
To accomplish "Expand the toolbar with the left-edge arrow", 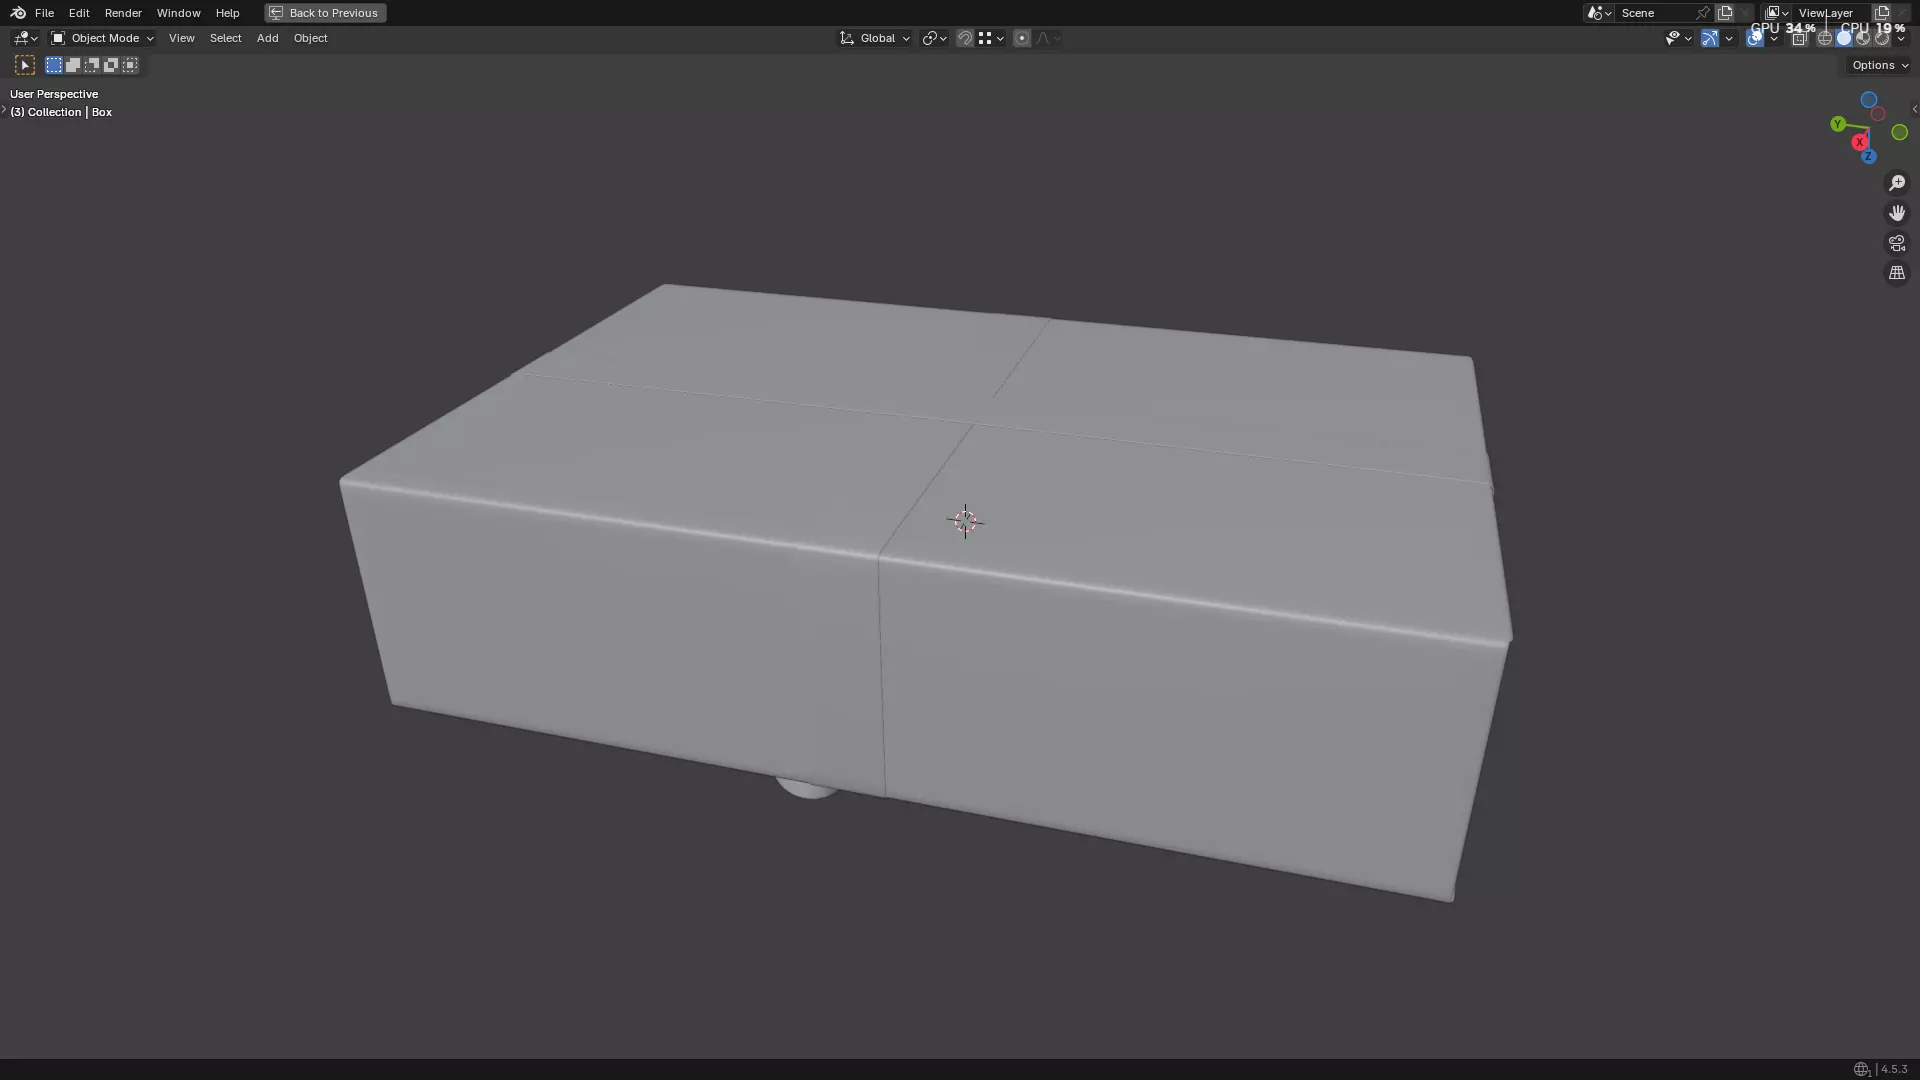I will click(x=4, y=109).
